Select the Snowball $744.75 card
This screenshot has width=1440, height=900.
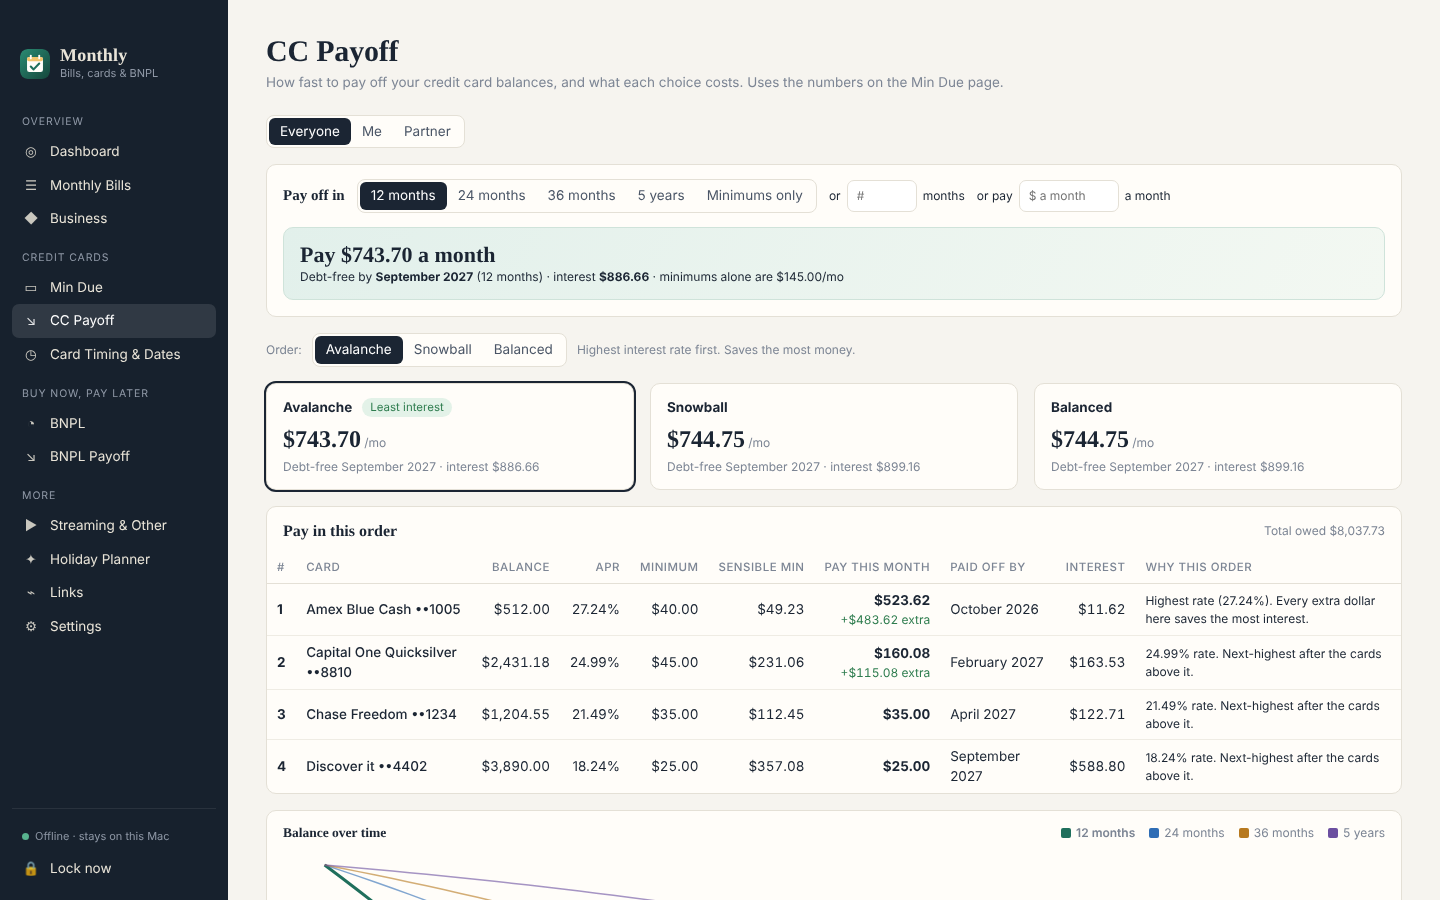point(834,437)
